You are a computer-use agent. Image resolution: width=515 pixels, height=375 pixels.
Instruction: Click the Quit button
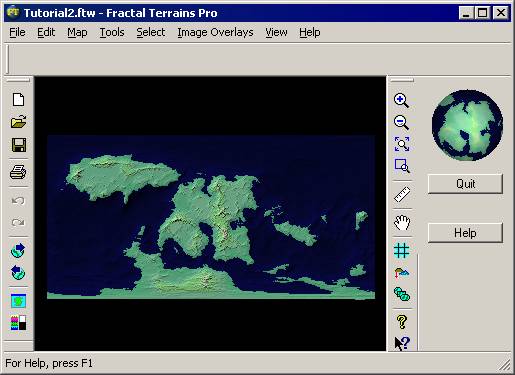click(x=465, y=184)
